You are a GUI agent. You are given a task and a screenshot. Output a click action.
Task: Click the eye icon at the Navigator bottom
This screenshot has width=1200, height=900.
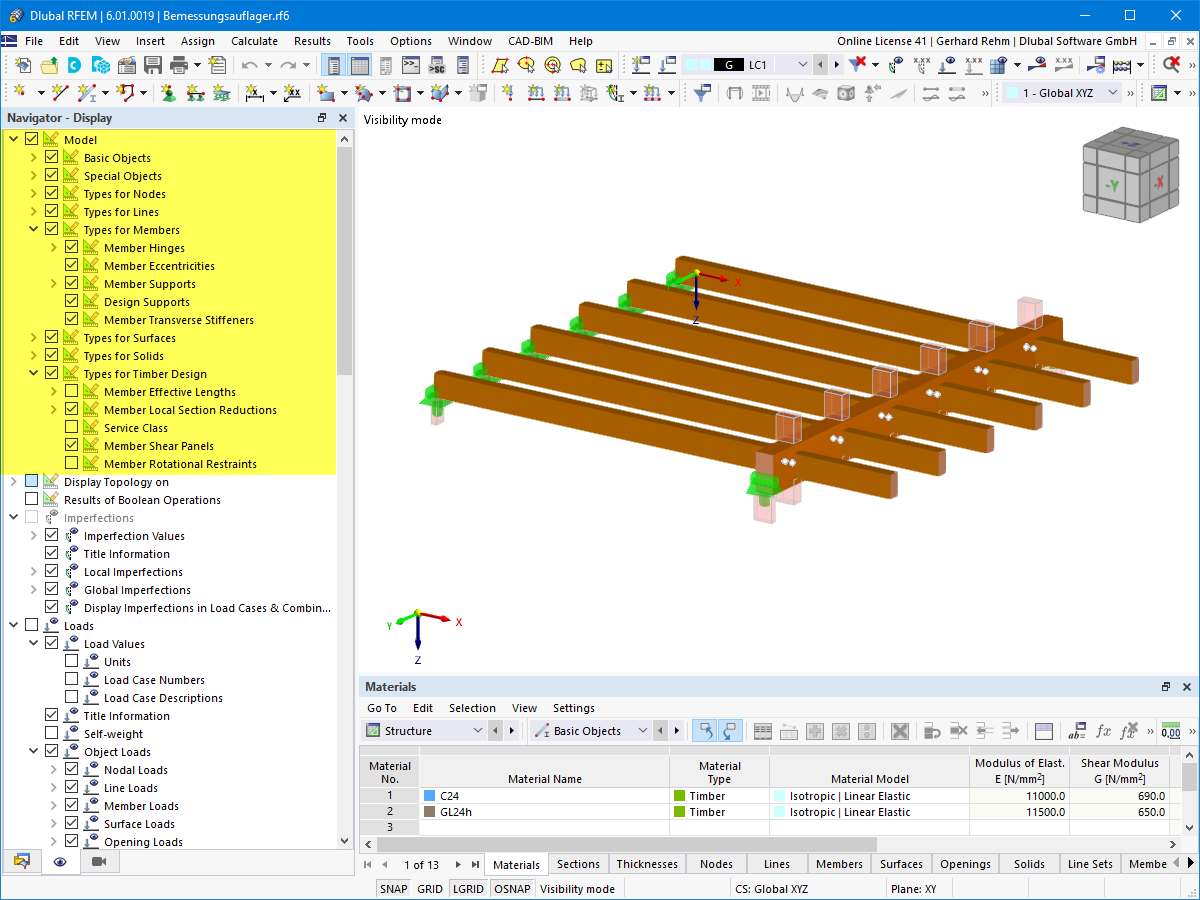point(59,861)
